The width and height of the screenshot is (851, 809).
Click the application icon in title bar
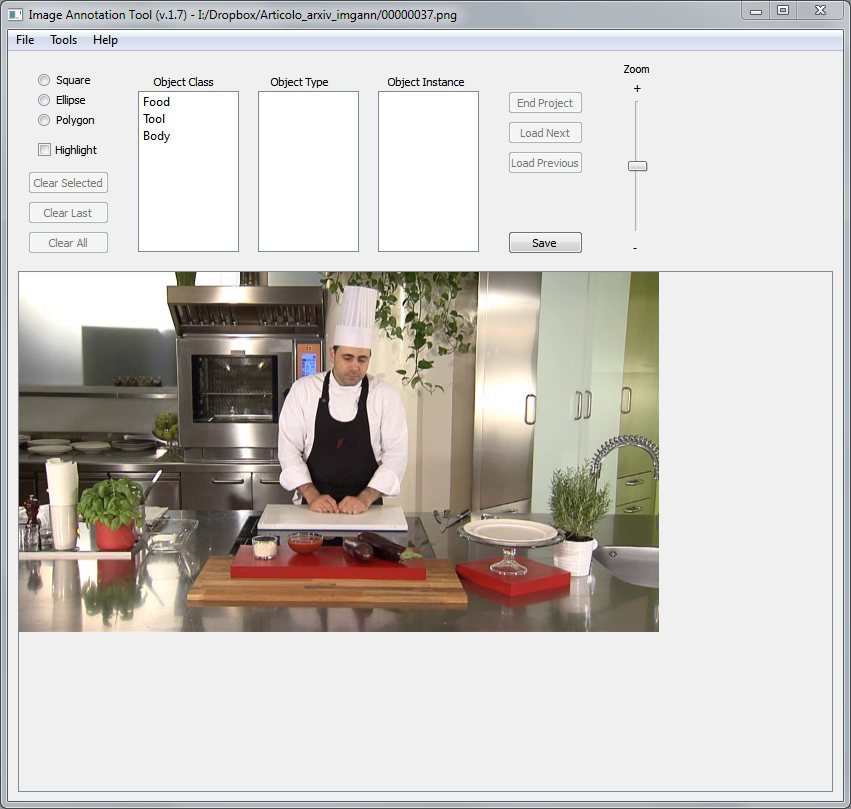tap(15, 15)
